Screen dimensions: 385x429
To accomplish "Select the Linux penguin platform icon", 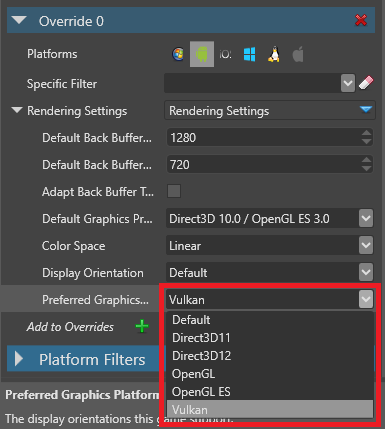I will [x=274, y=54].
